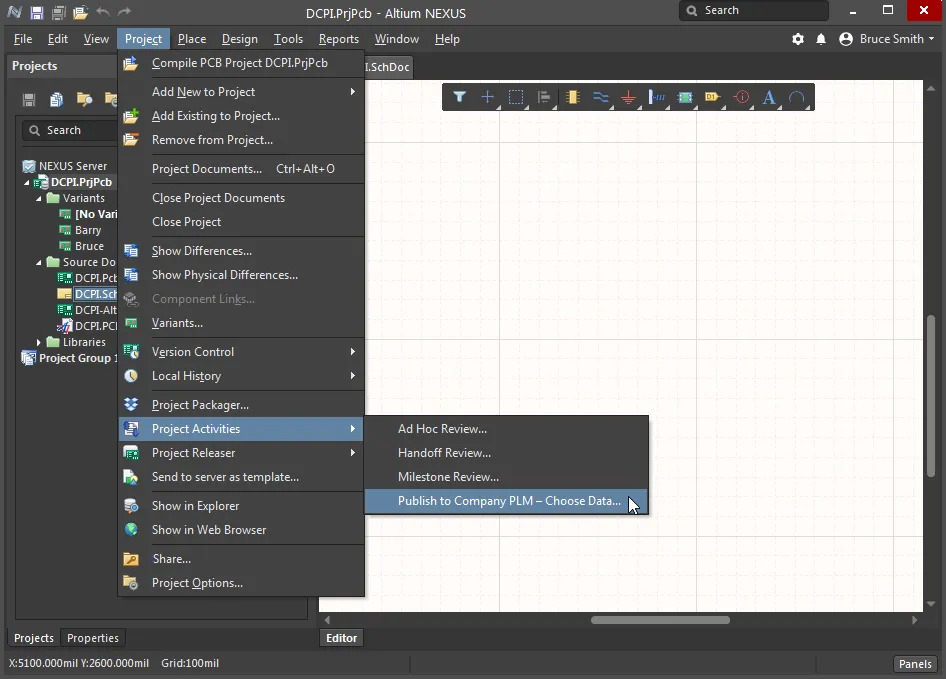Image resolution: width=946 pixels, height=679 pixels.
Task: Click the redo arrow in the title bar
Action: [124, 12]
